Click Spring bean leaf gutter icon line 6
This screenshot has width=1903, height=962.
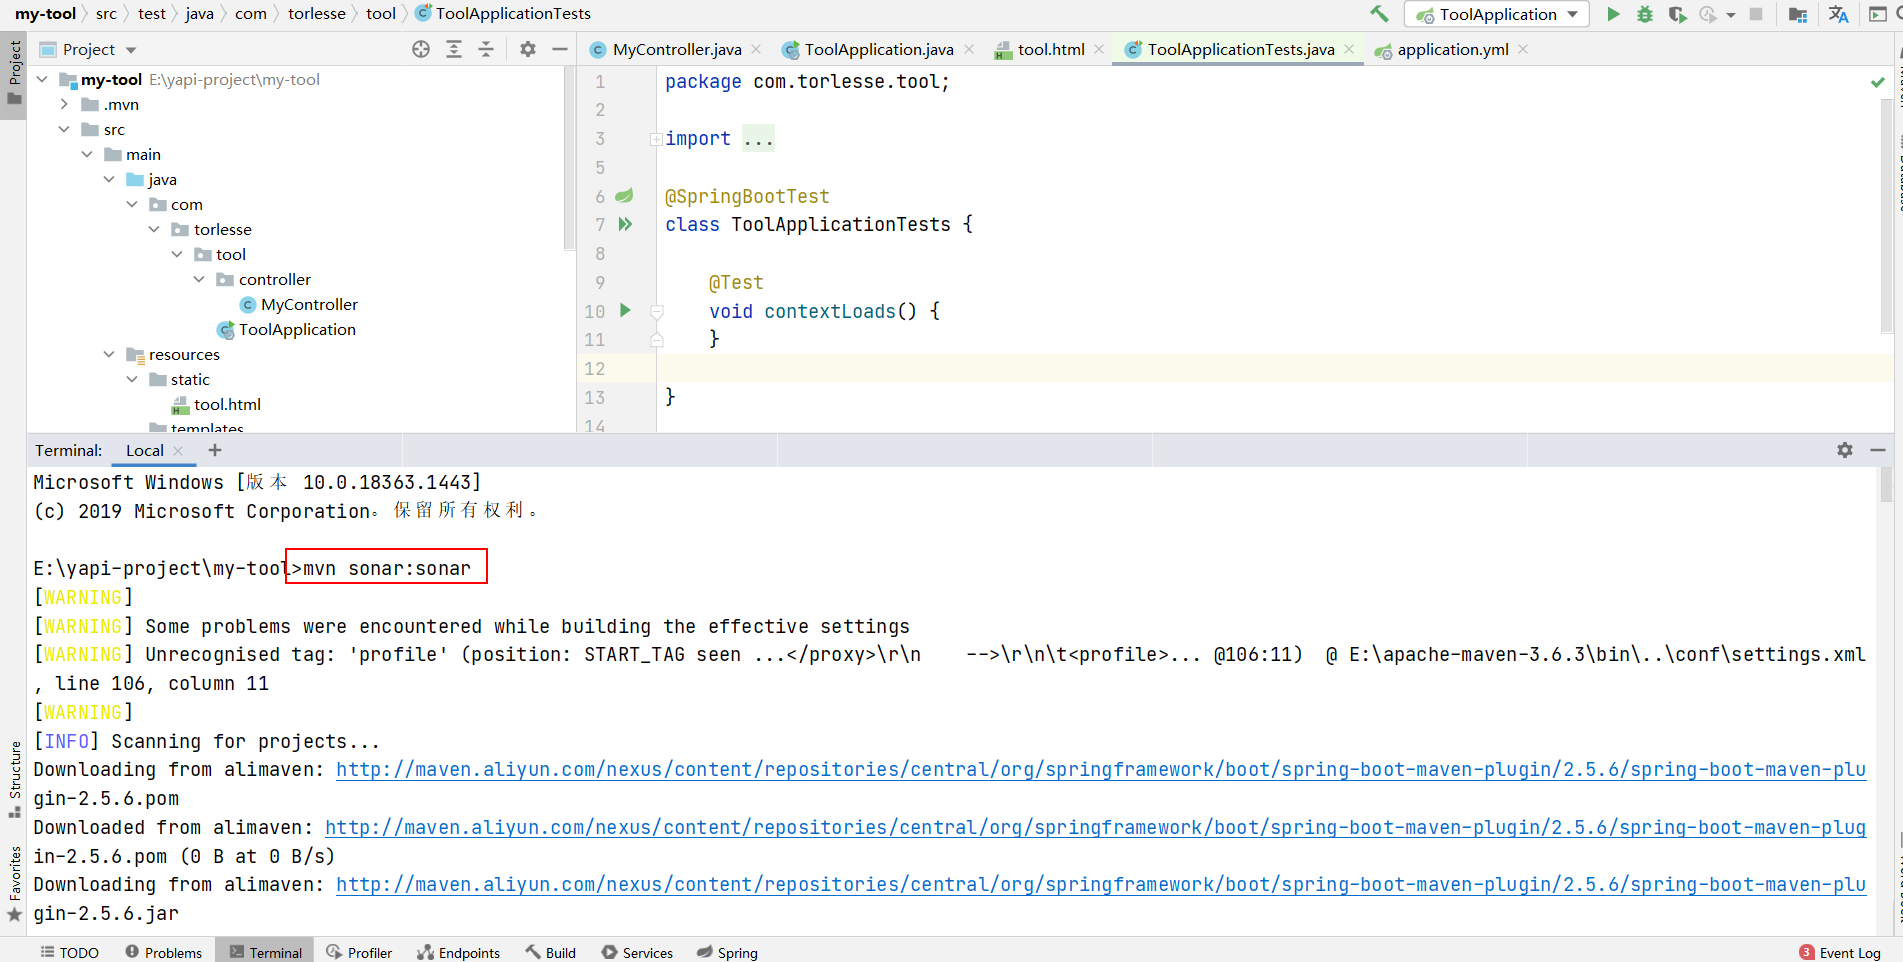624,195
